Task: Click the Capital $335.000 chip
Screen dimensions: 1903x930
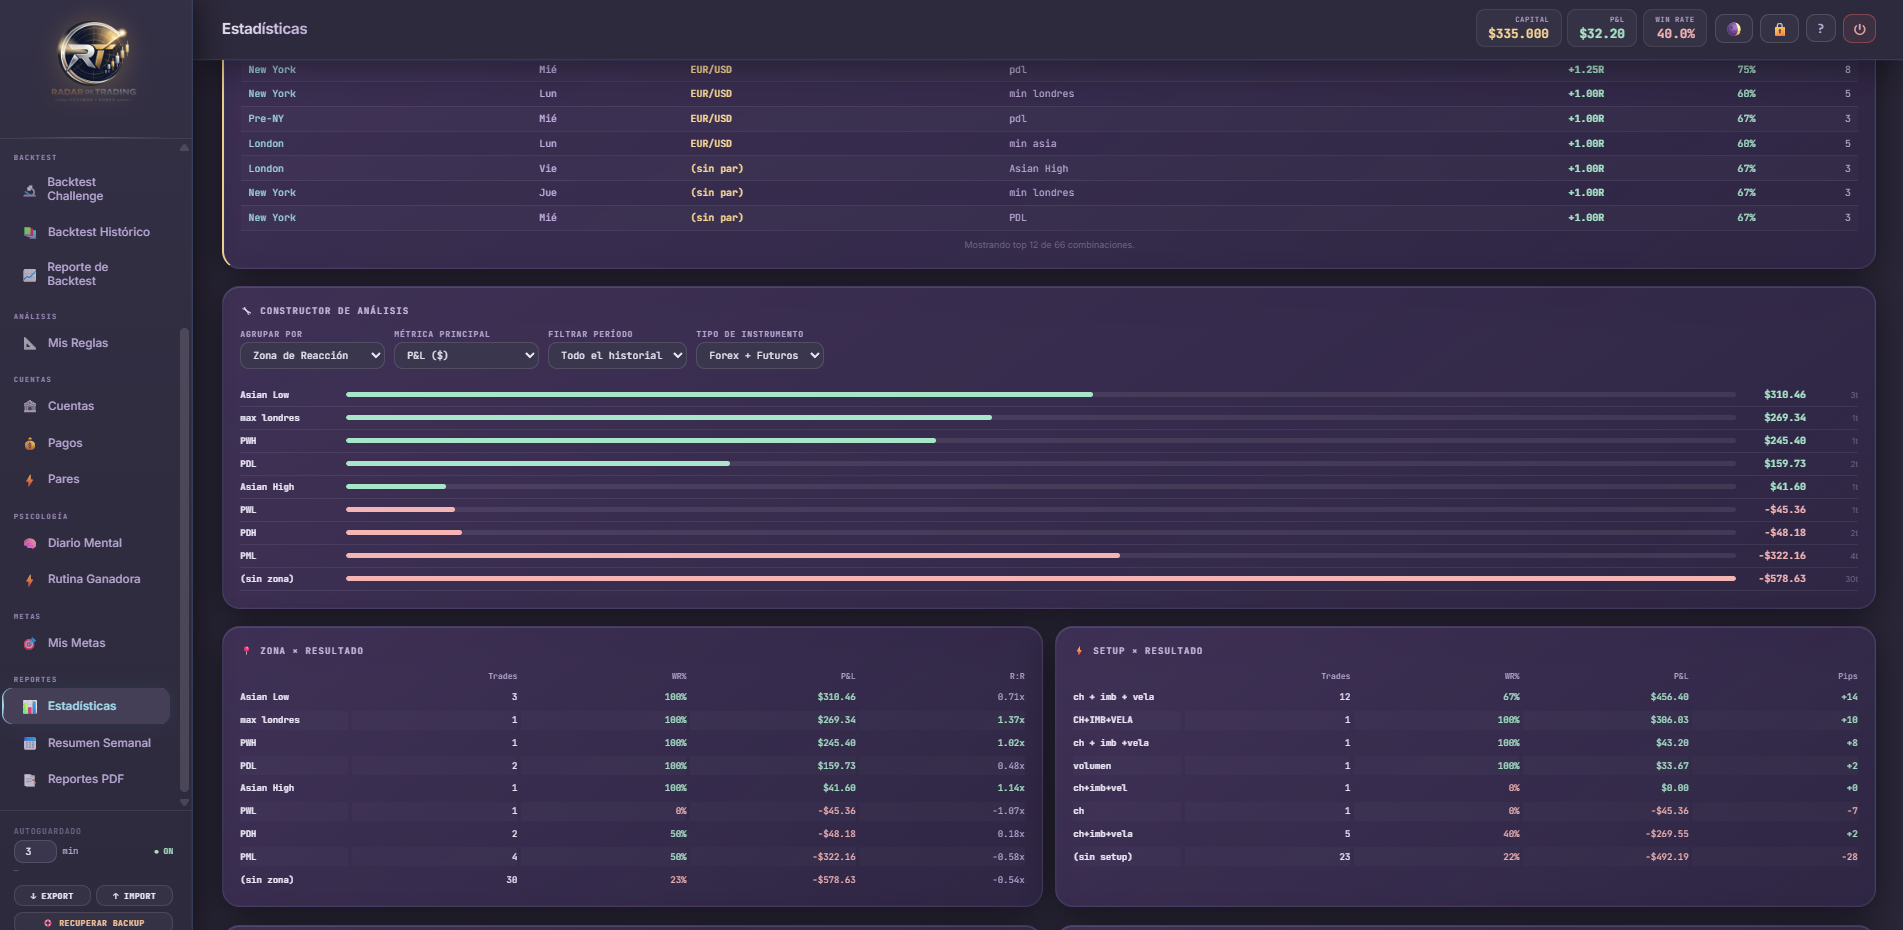Action: click(x=1518, y=28)
